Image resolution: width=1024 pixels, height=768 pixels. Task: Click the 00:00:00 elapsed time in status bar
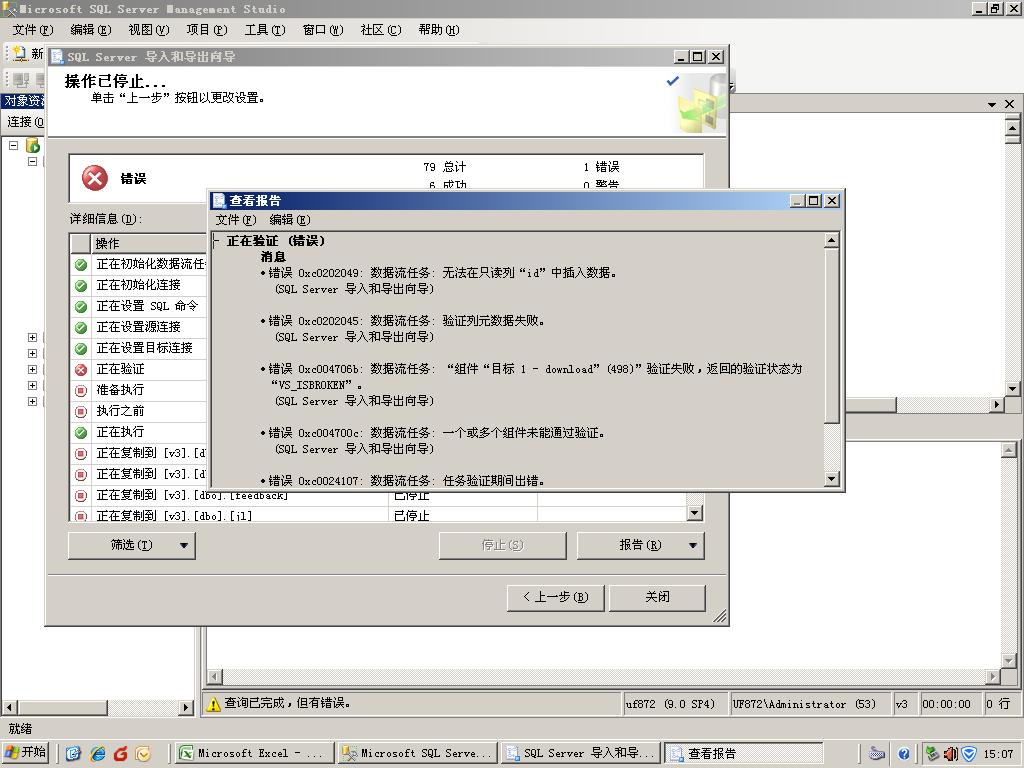946,704
